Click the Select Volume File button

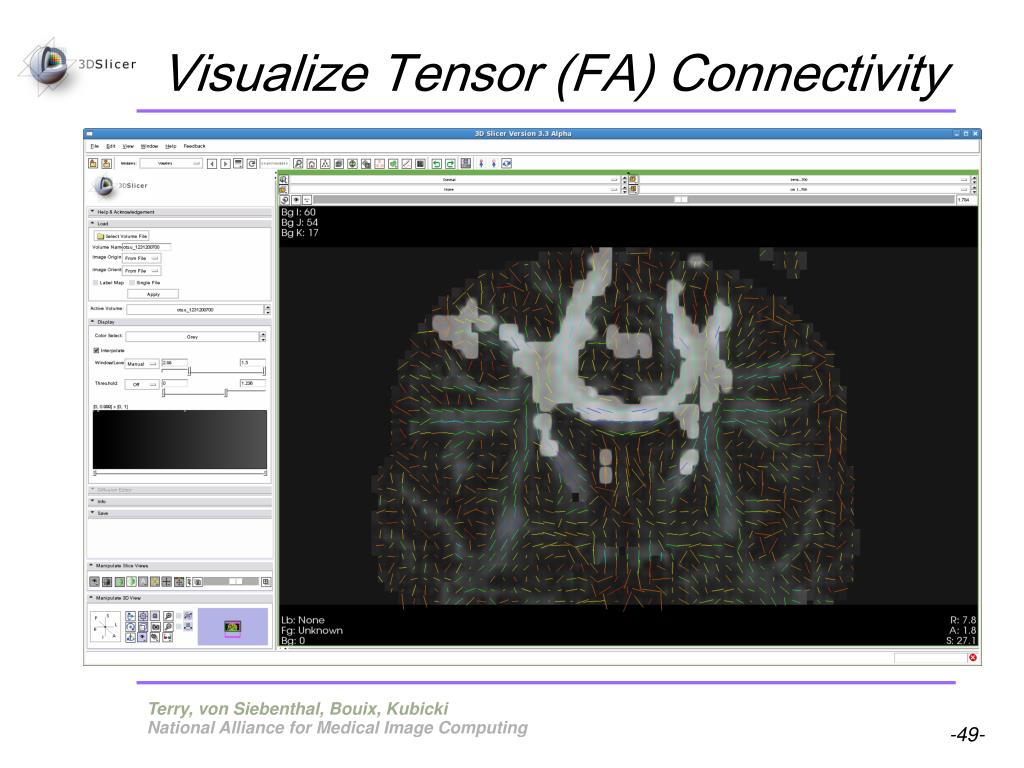tap(122, 236)
